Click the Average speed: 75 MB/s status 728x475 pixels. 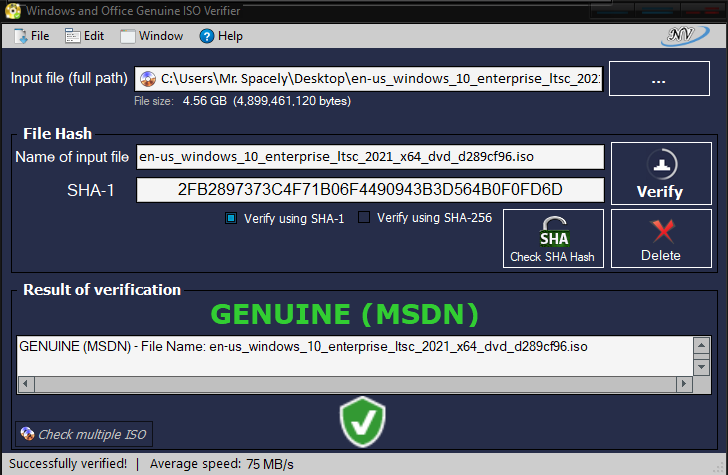tap(222, 464)
